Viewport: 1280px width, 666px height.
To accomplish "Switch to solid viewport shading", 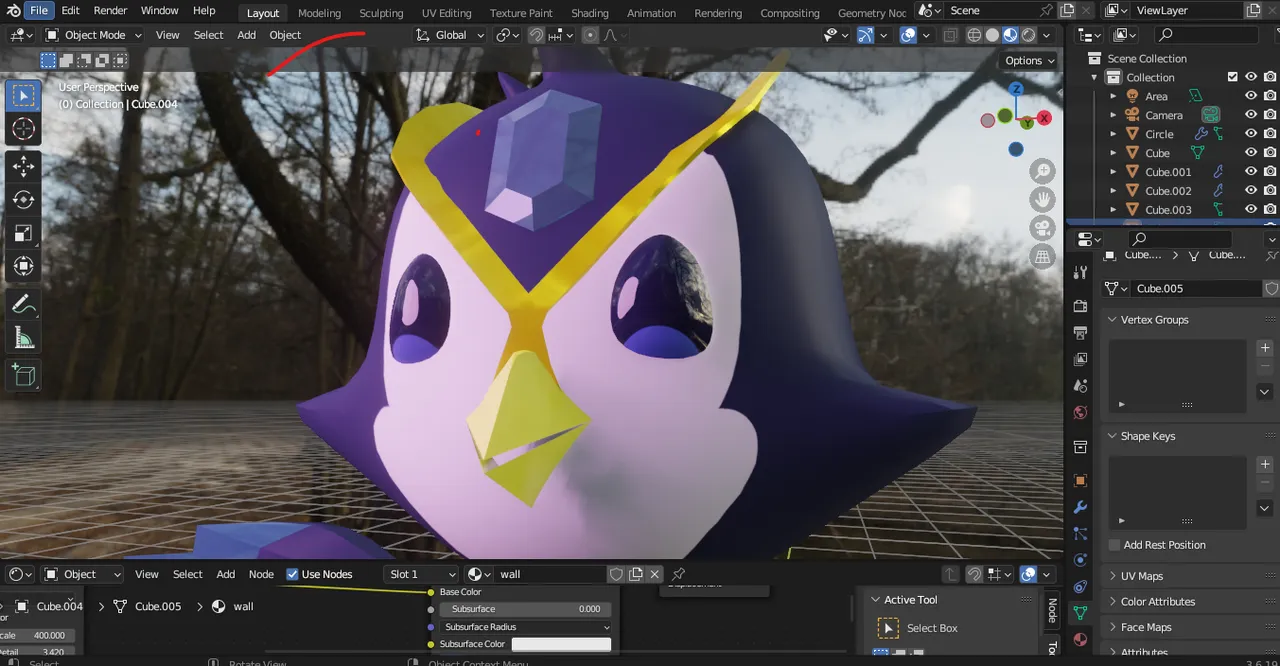I will click(x=992, y=35).
